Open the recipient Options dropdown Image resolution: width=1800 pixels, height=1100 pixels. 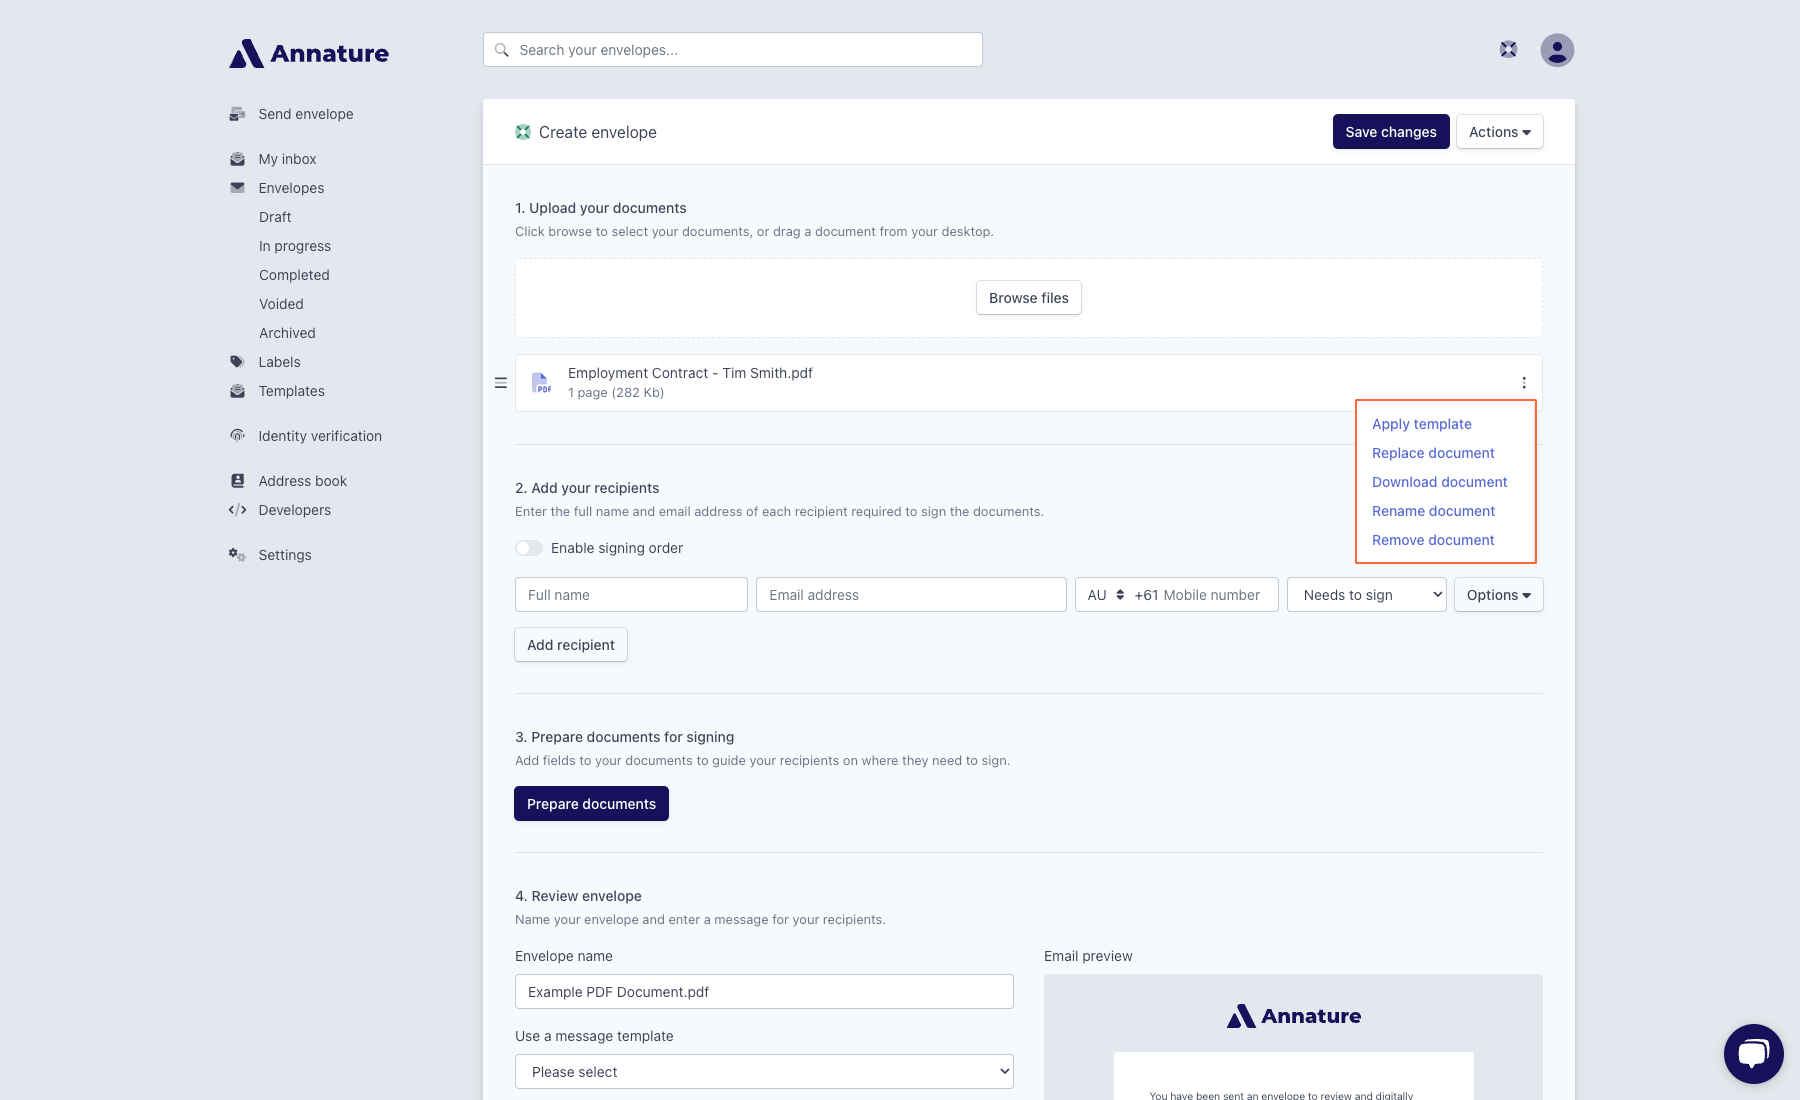1499,595
